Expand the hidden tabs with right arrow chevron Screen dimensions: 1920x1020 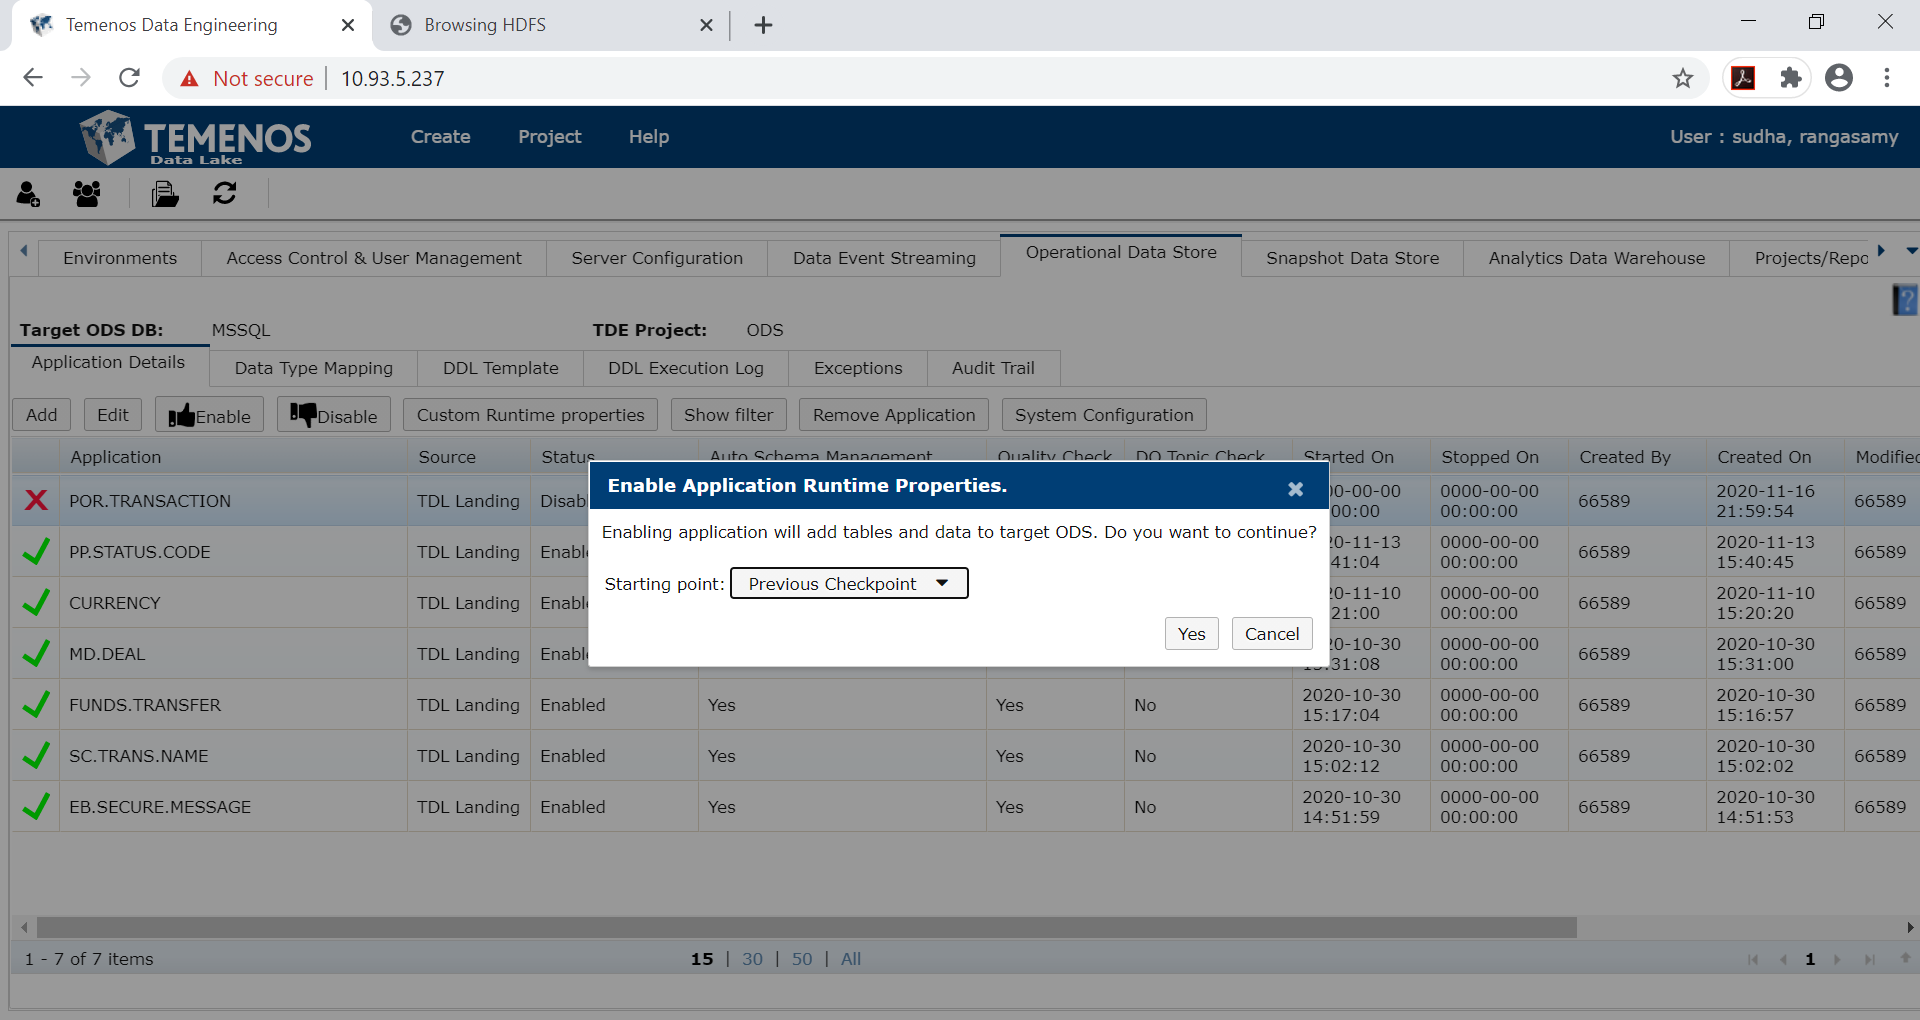1881,252
